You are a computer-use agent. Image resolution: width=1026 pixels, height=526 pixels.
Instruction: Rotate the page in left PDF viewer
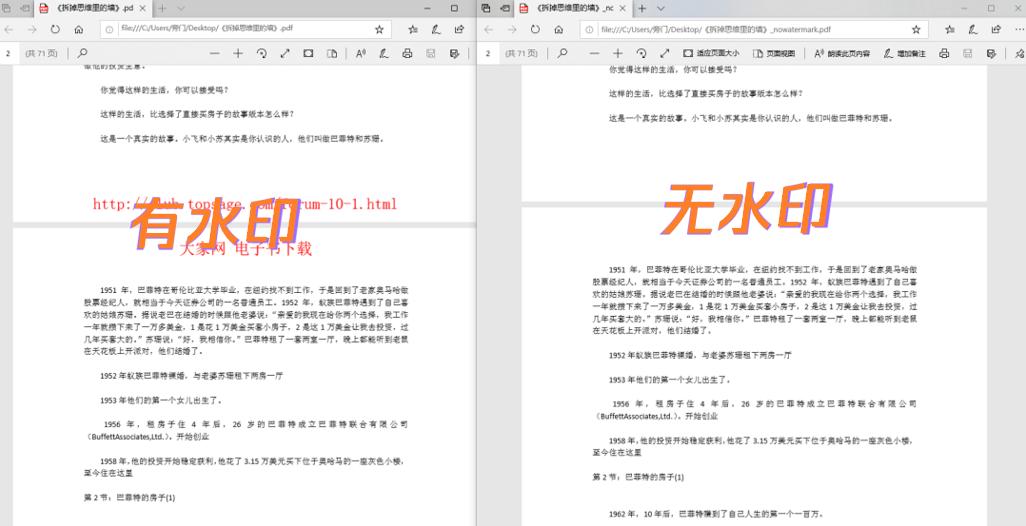pyautogui.click(x=262, y=53)
